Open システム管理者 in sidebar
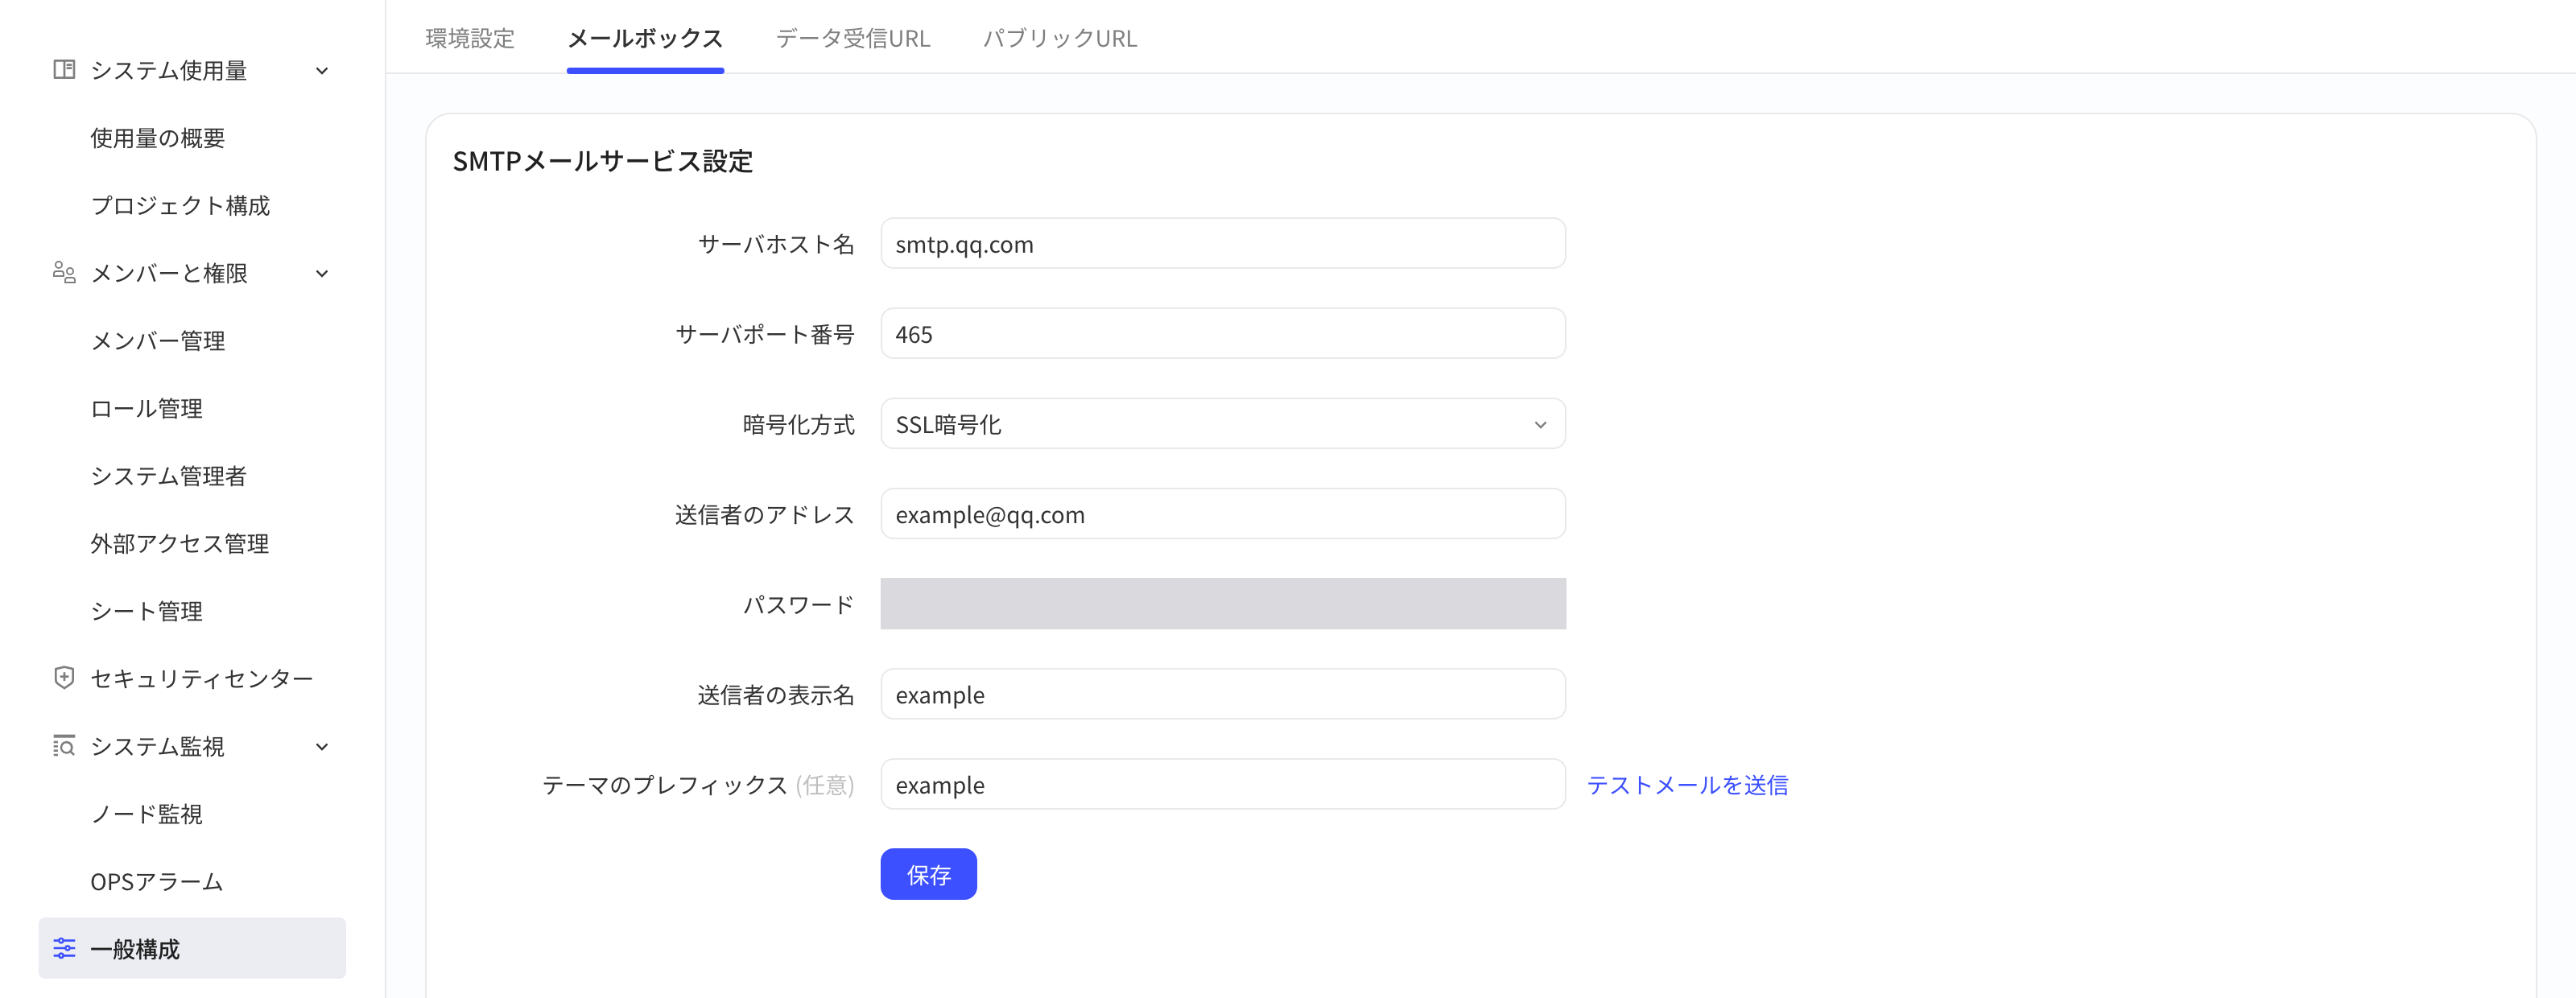The width and height of the screenshot is (2576, 998). [x=169, y=476]
